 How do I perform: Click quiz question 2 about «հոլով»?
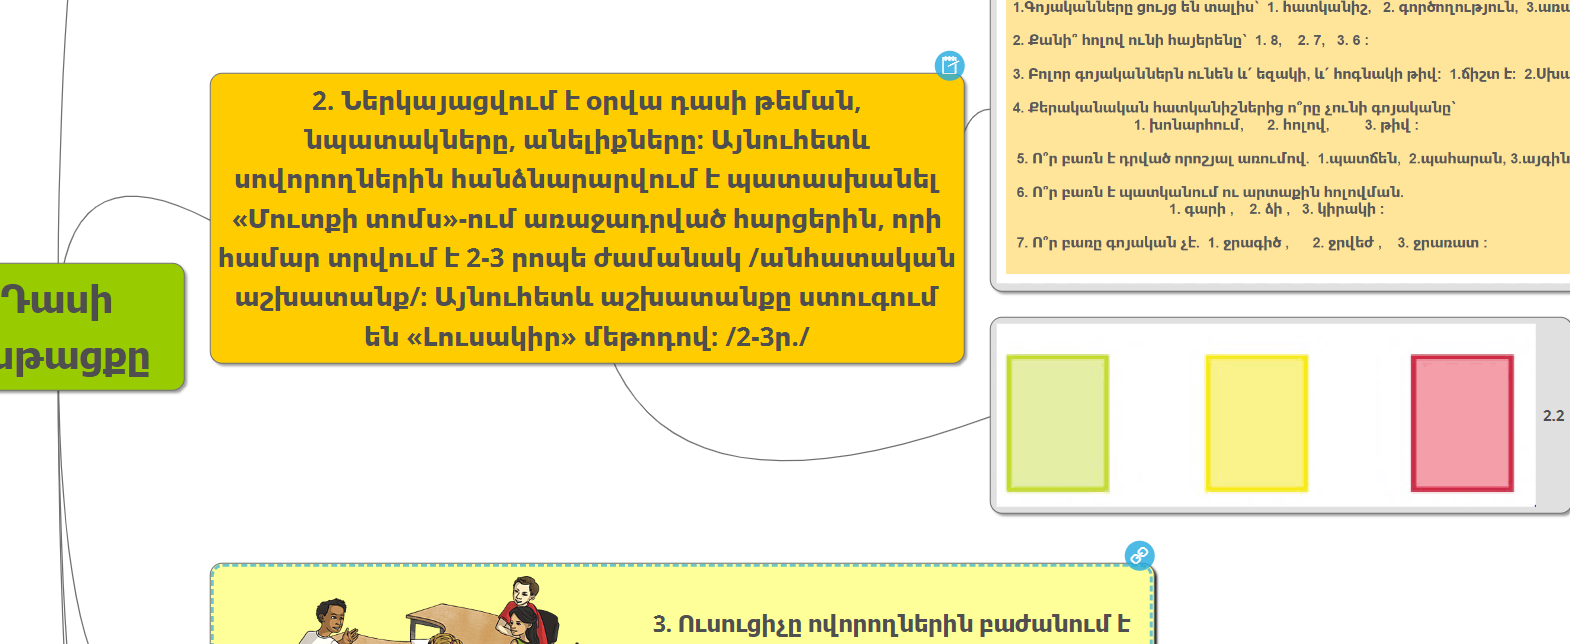click(x=1190, y=41)
